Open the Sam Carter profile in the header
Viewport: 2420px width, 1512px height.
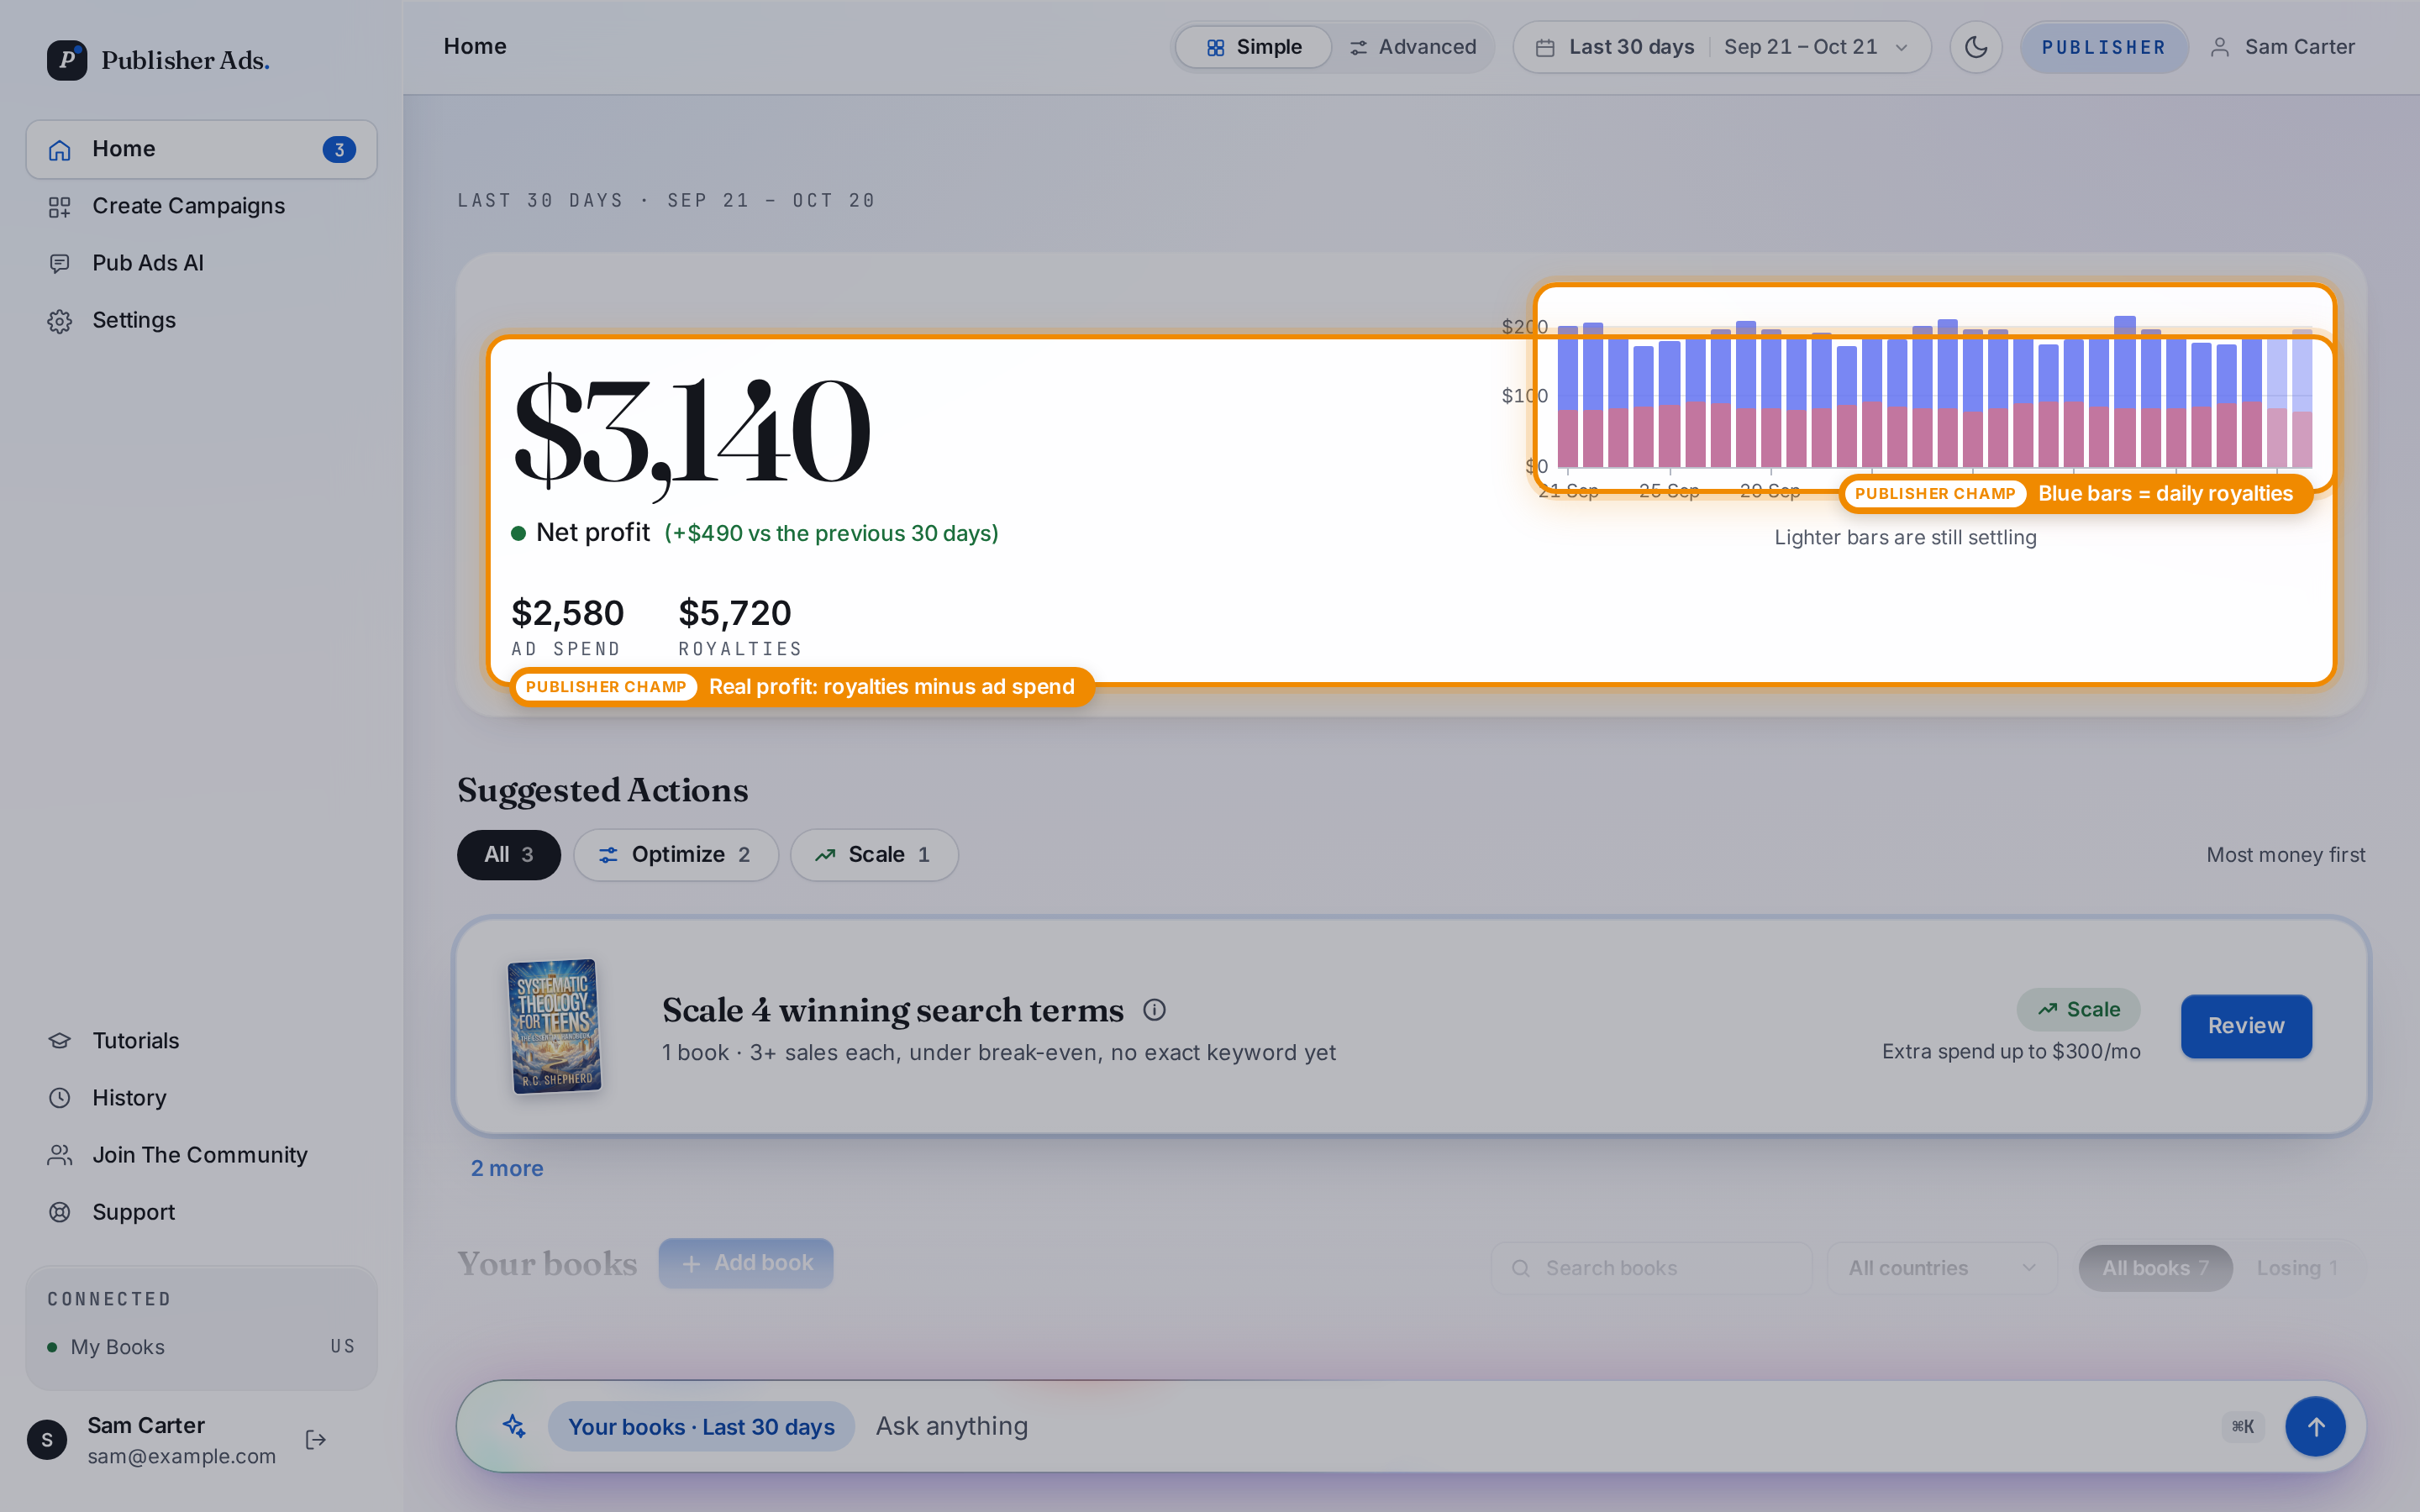pyautogui.click(x=2283, y=47)
